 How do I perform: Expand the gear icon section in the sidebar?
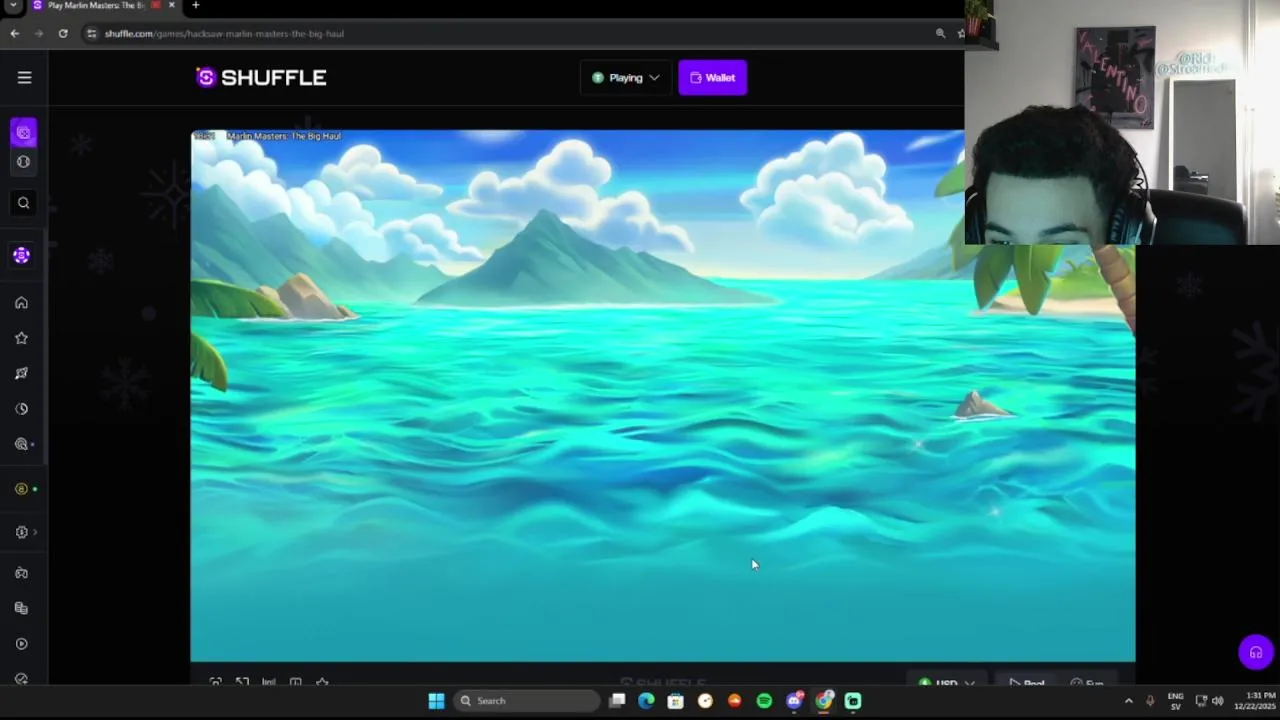[22, 532]
